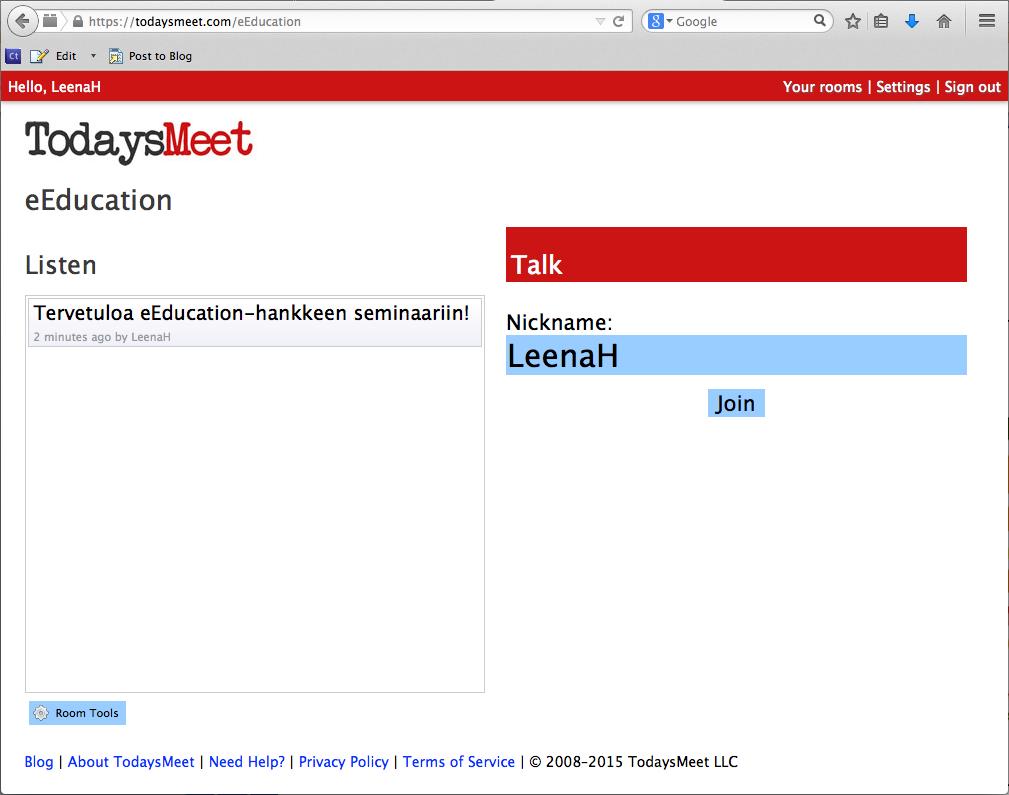Open the bookmarks list icon

881,21
